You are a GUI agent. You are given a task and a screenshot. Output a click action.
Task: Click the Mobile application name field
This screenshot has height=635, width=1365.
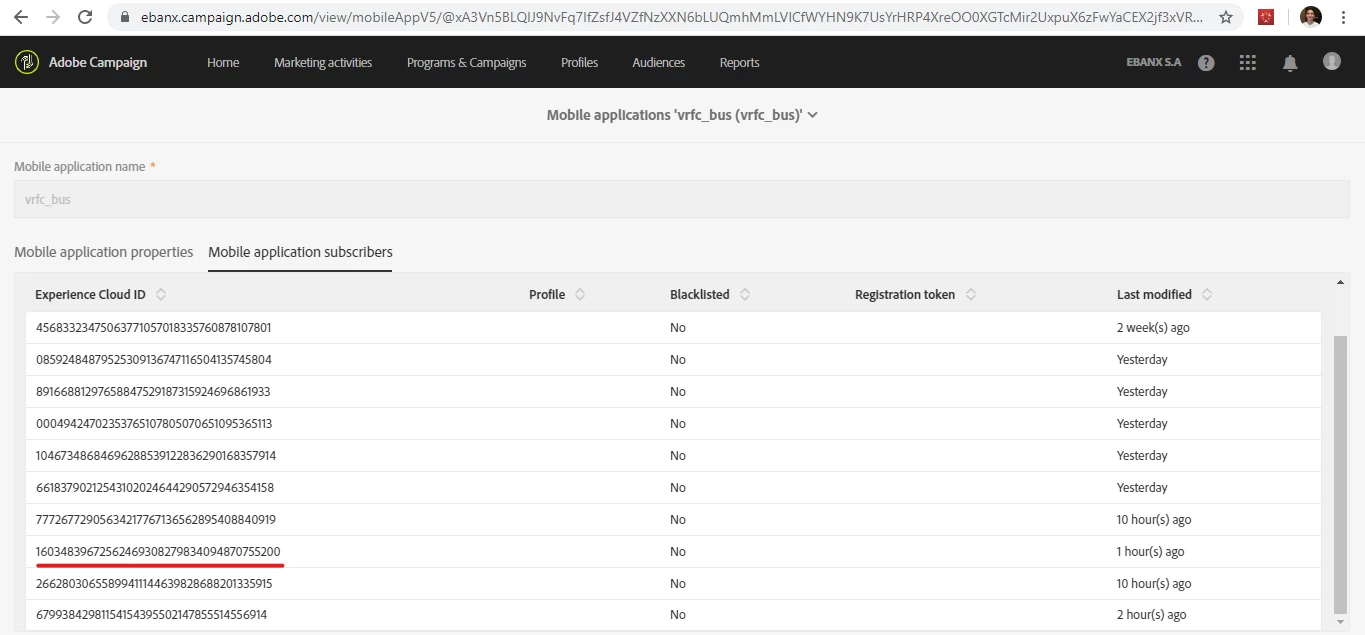(x=680, y=199)
